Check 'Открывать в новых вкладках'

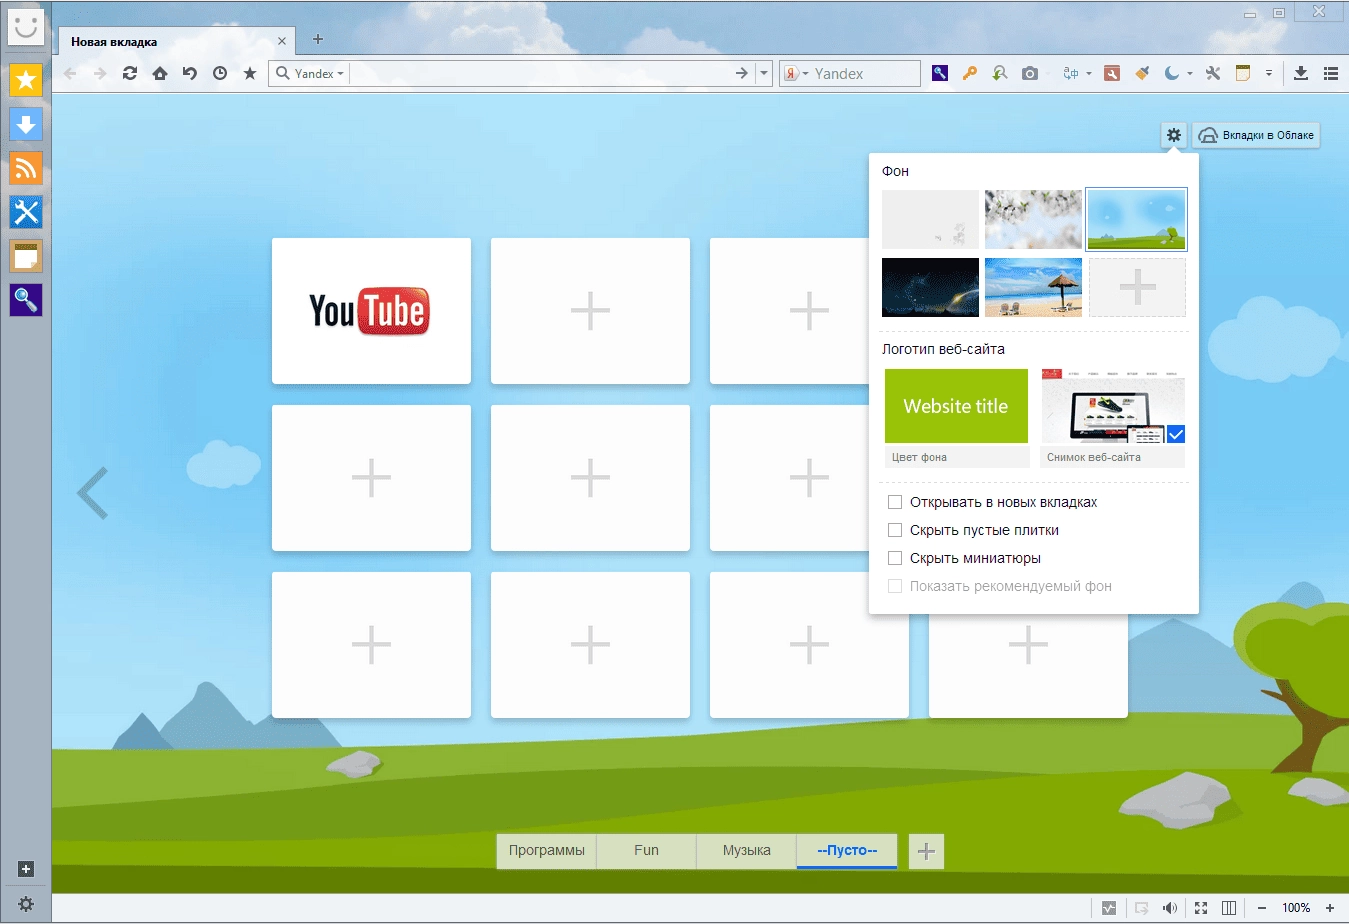click(x=895, y=502)
